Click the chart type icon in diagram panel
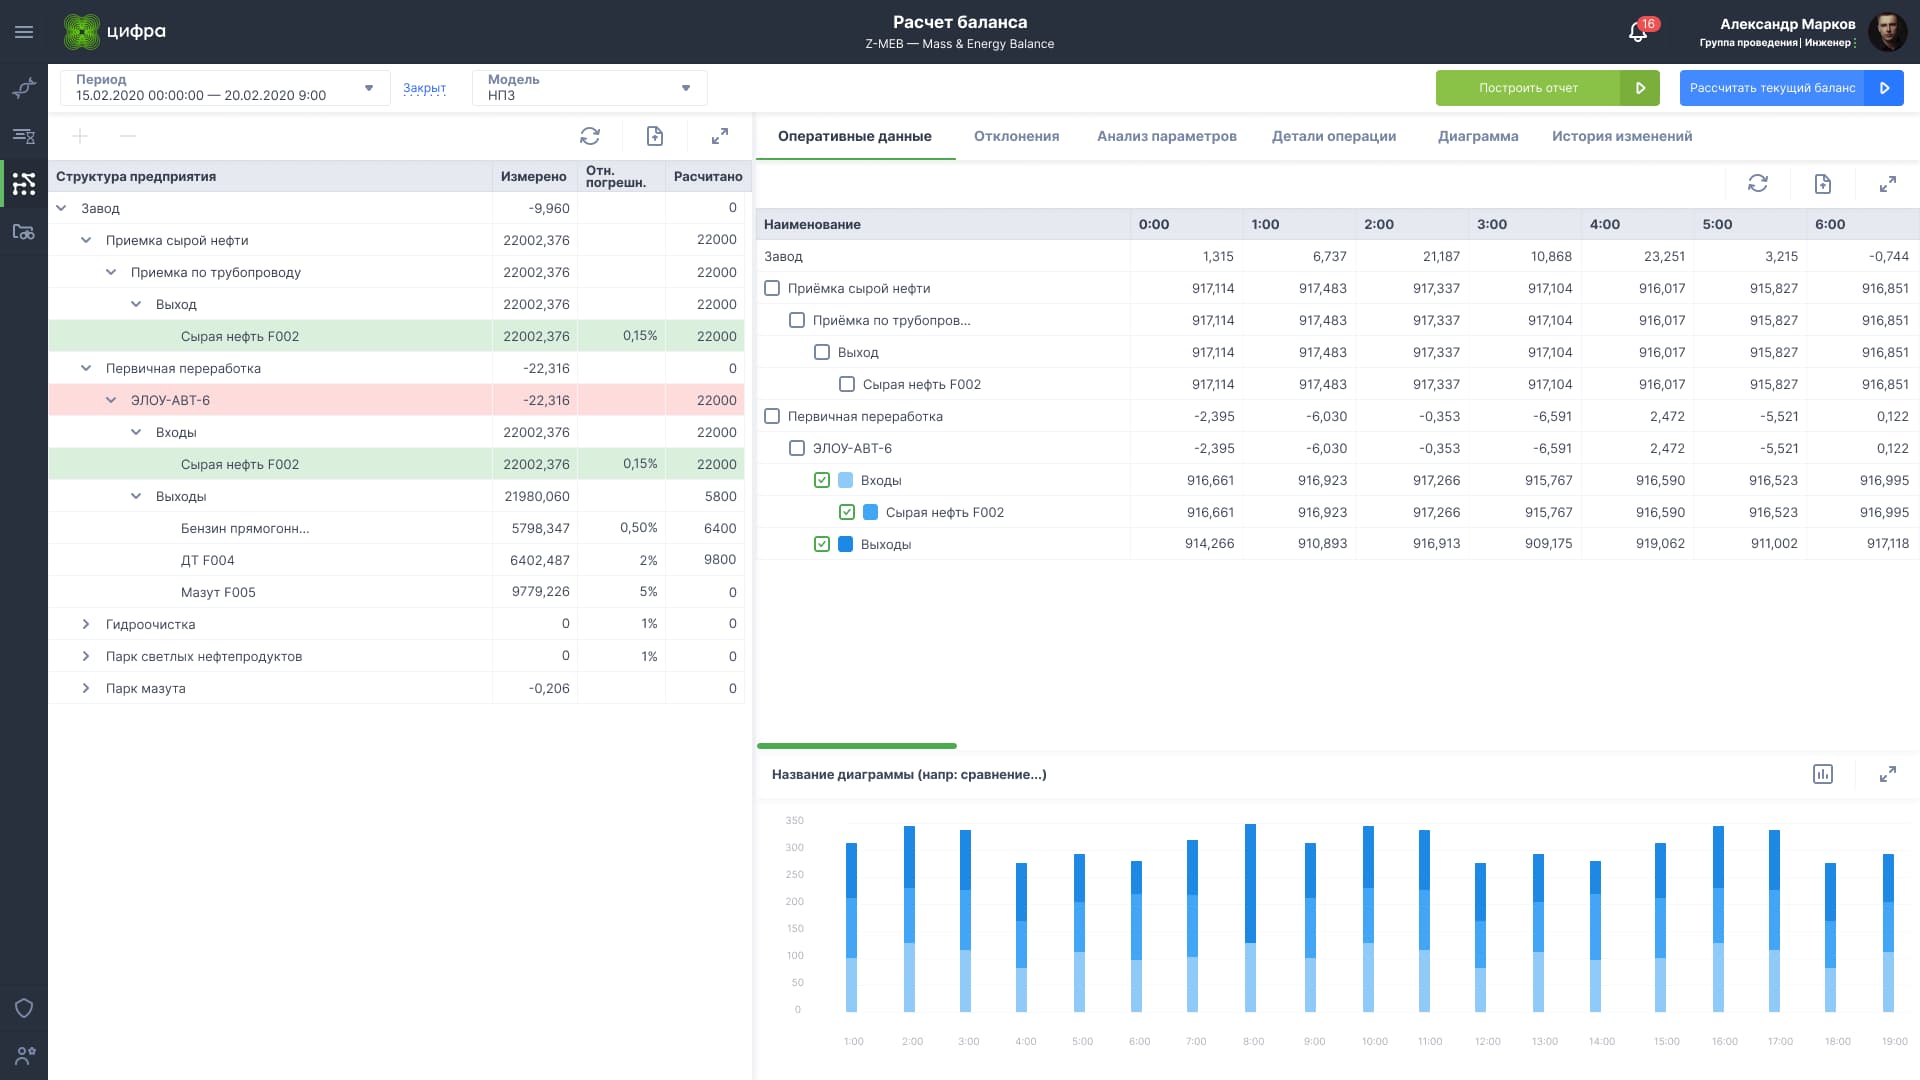Viewport: 1920px width, 1080px height. [1822, 774]
